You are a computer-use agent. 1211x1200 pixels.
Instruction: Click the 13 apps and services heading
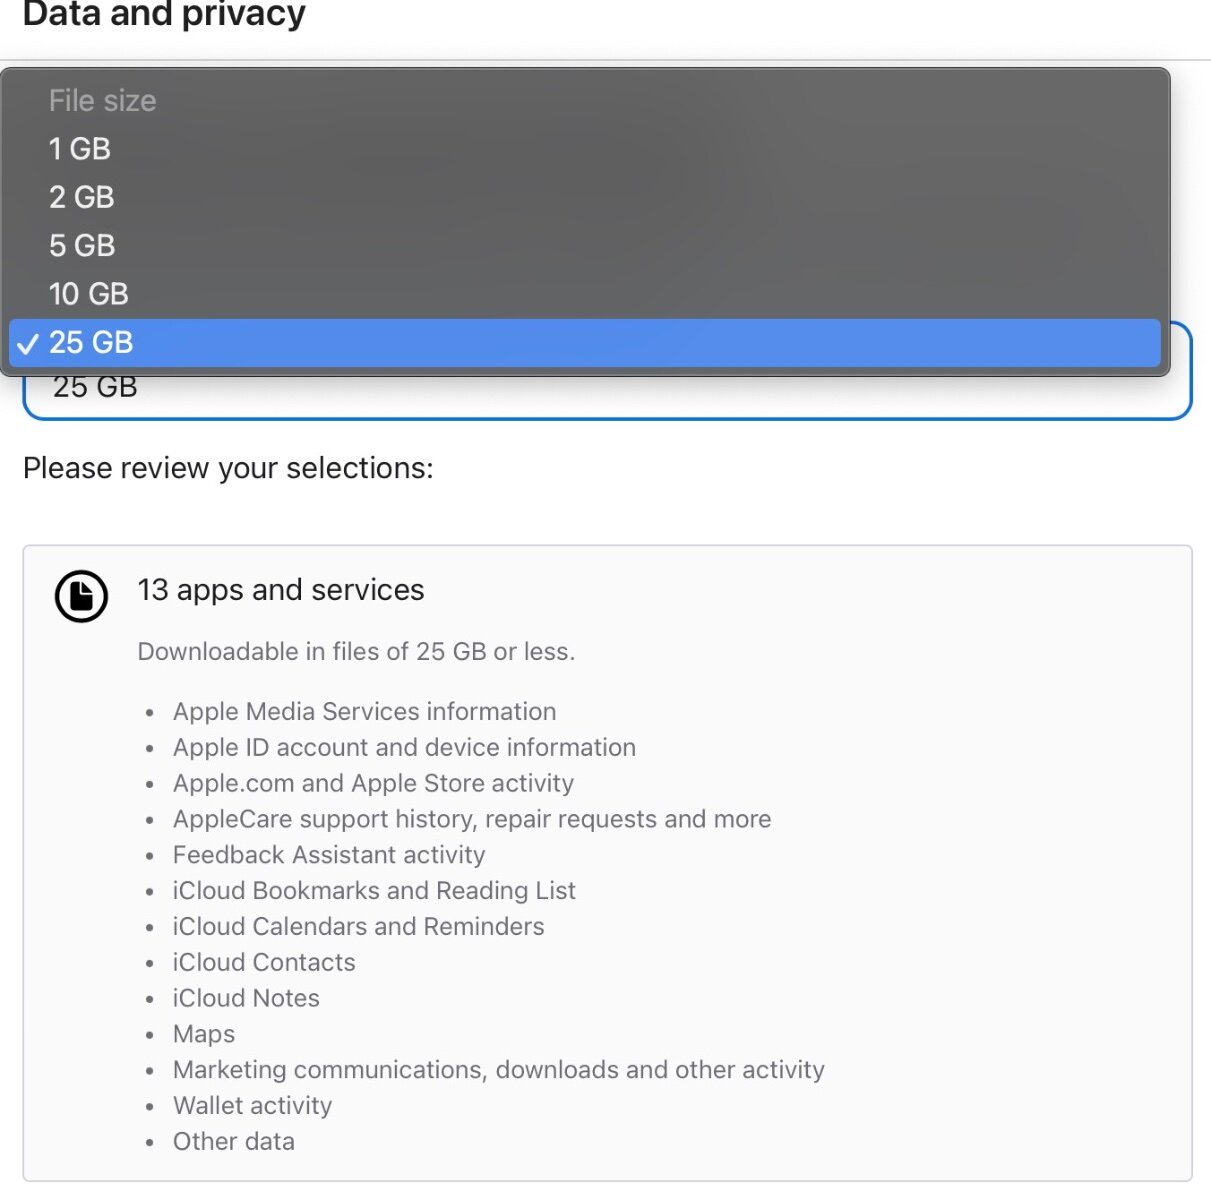pos(281,590)
